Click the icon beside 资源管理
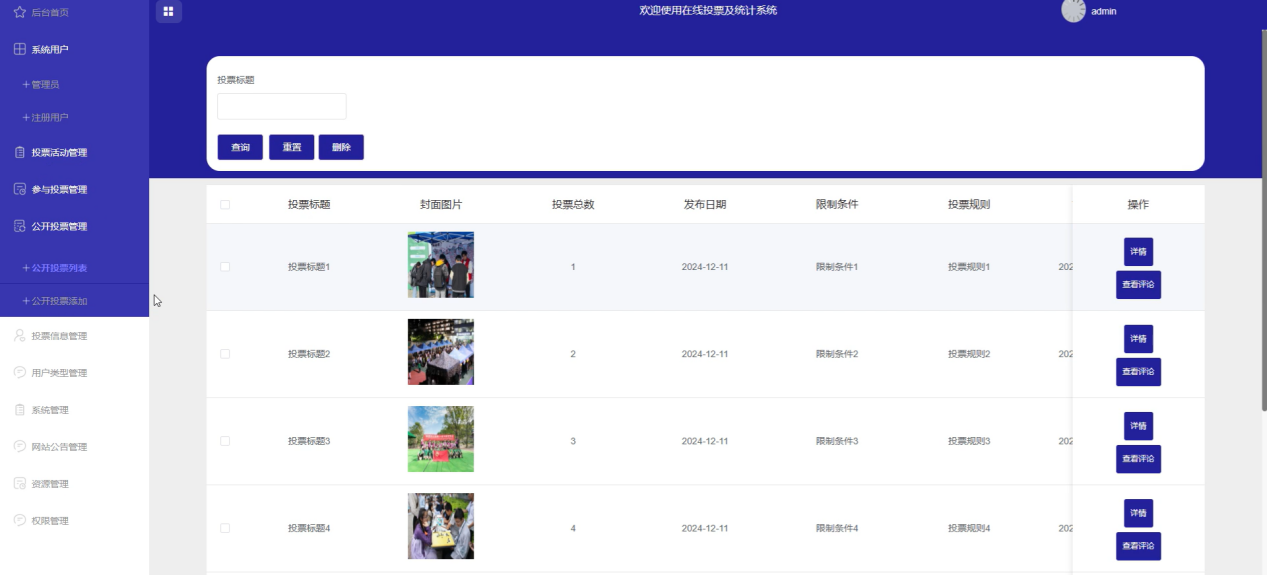The height and width of the screenshot is (575, 1267). point(19,484)
